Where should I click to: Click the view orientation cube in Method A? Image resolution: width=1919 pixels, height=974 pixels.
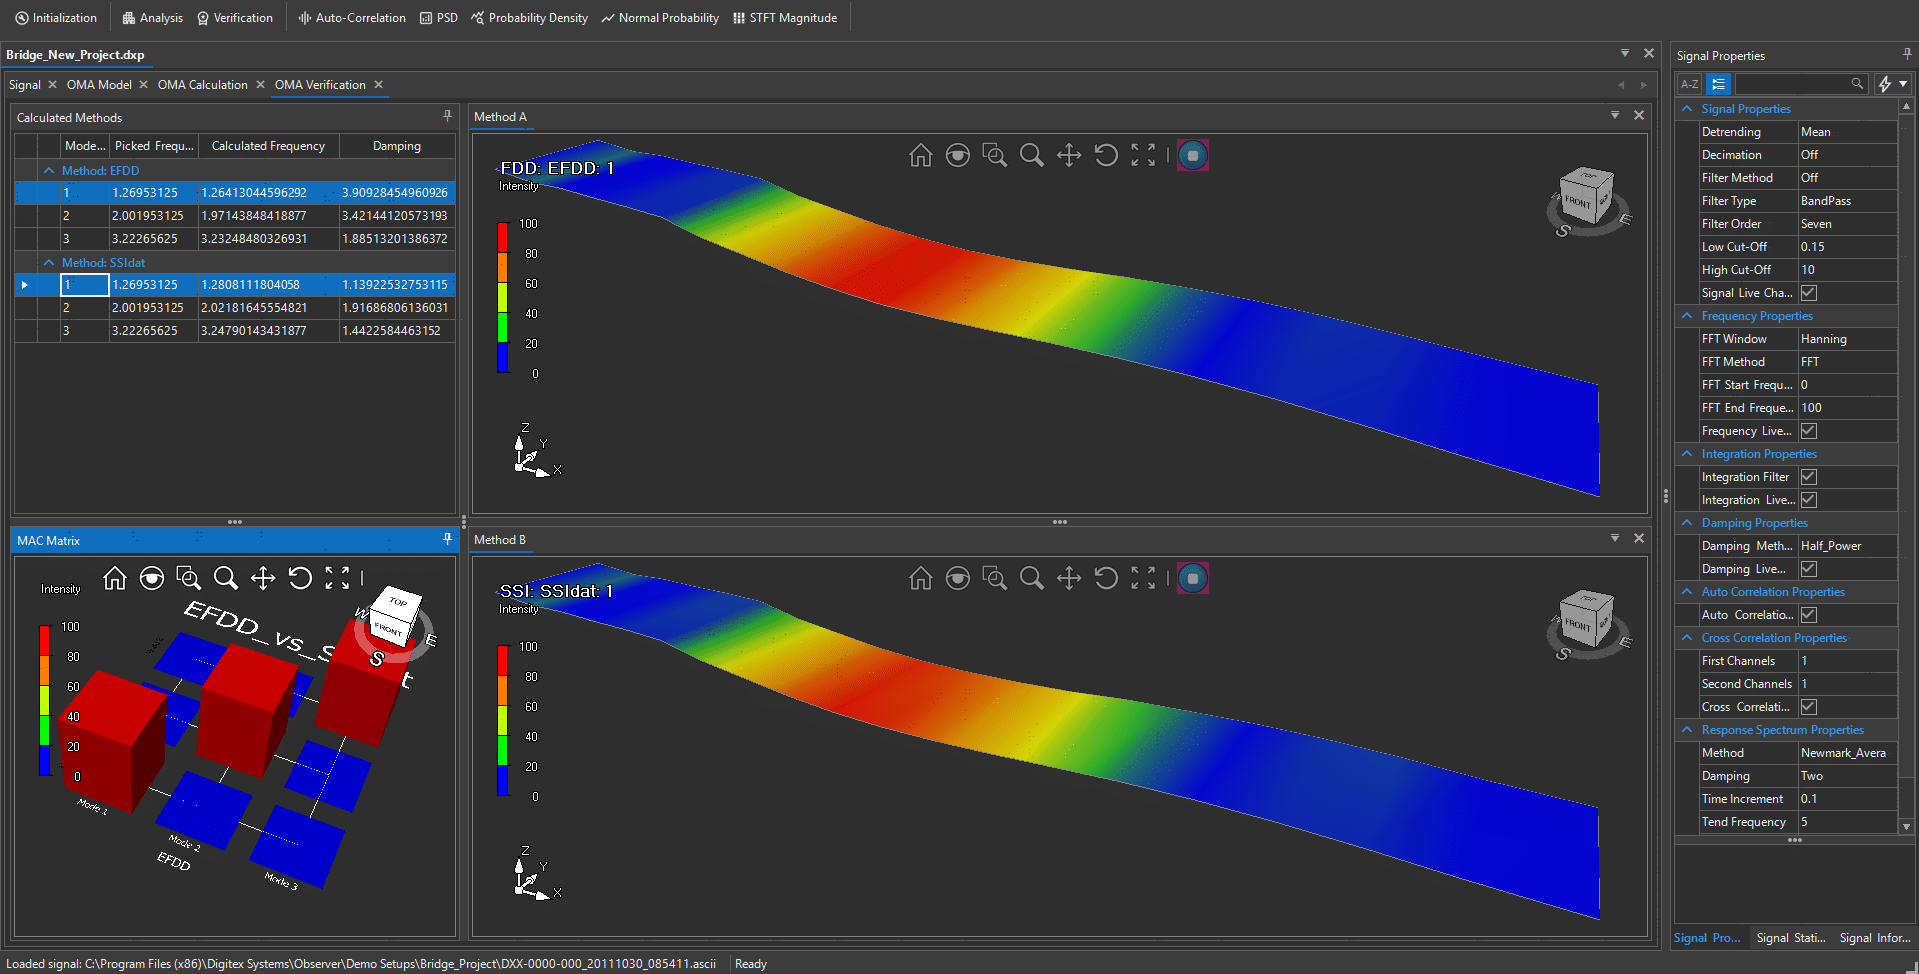click(1586, 195)
